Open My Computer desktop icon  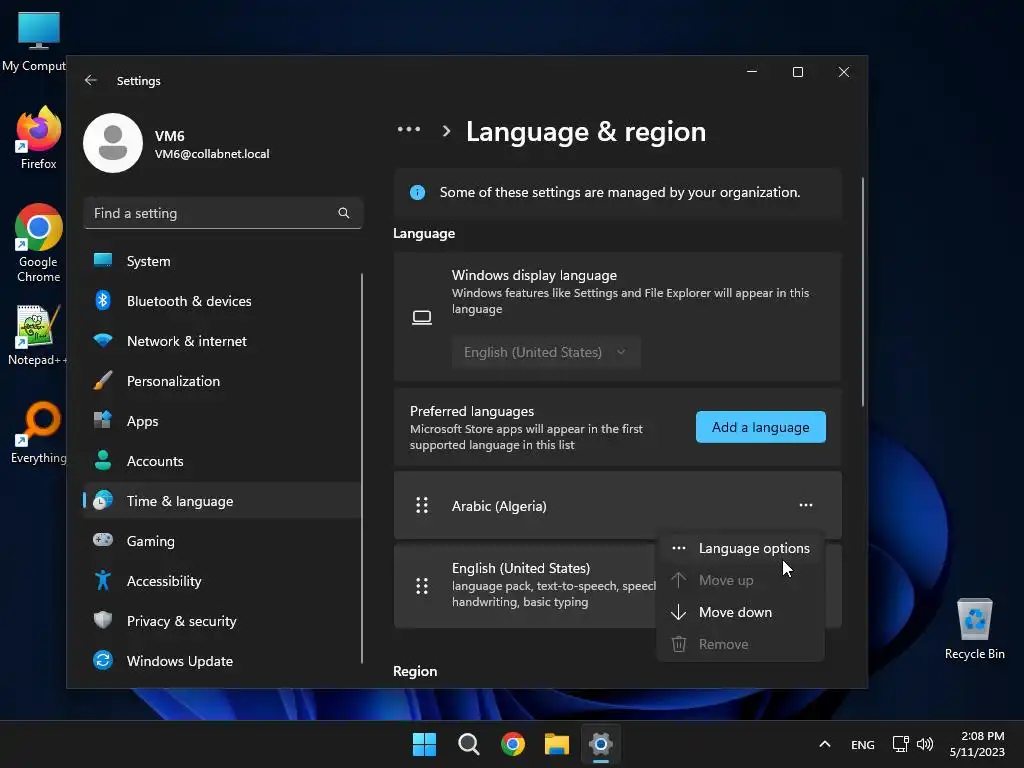[36, 41]
